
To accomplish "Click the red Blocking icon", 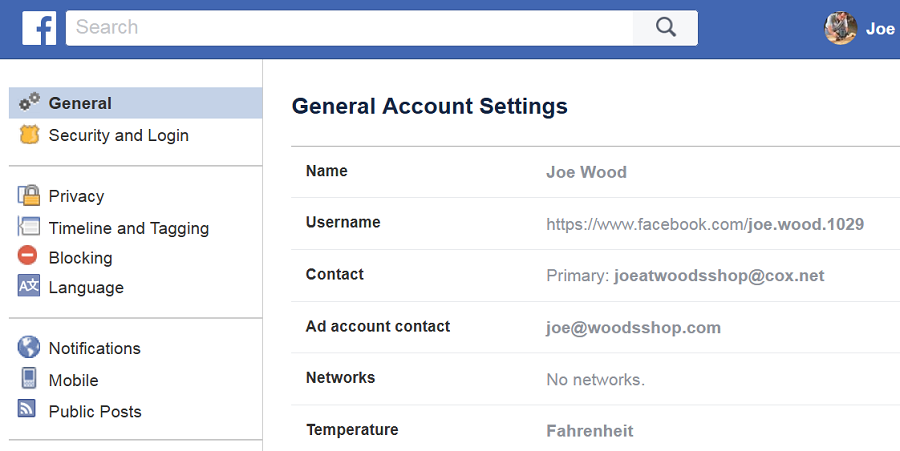I will tap(29, 257).
